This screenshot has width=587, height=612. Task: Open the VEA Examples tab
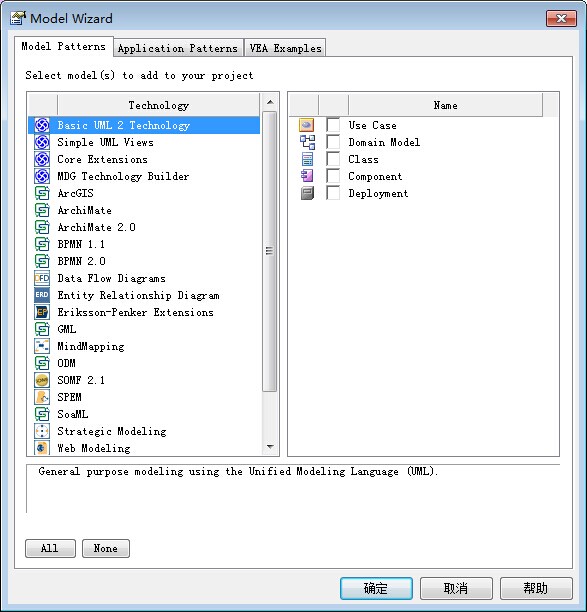(285, 48)
